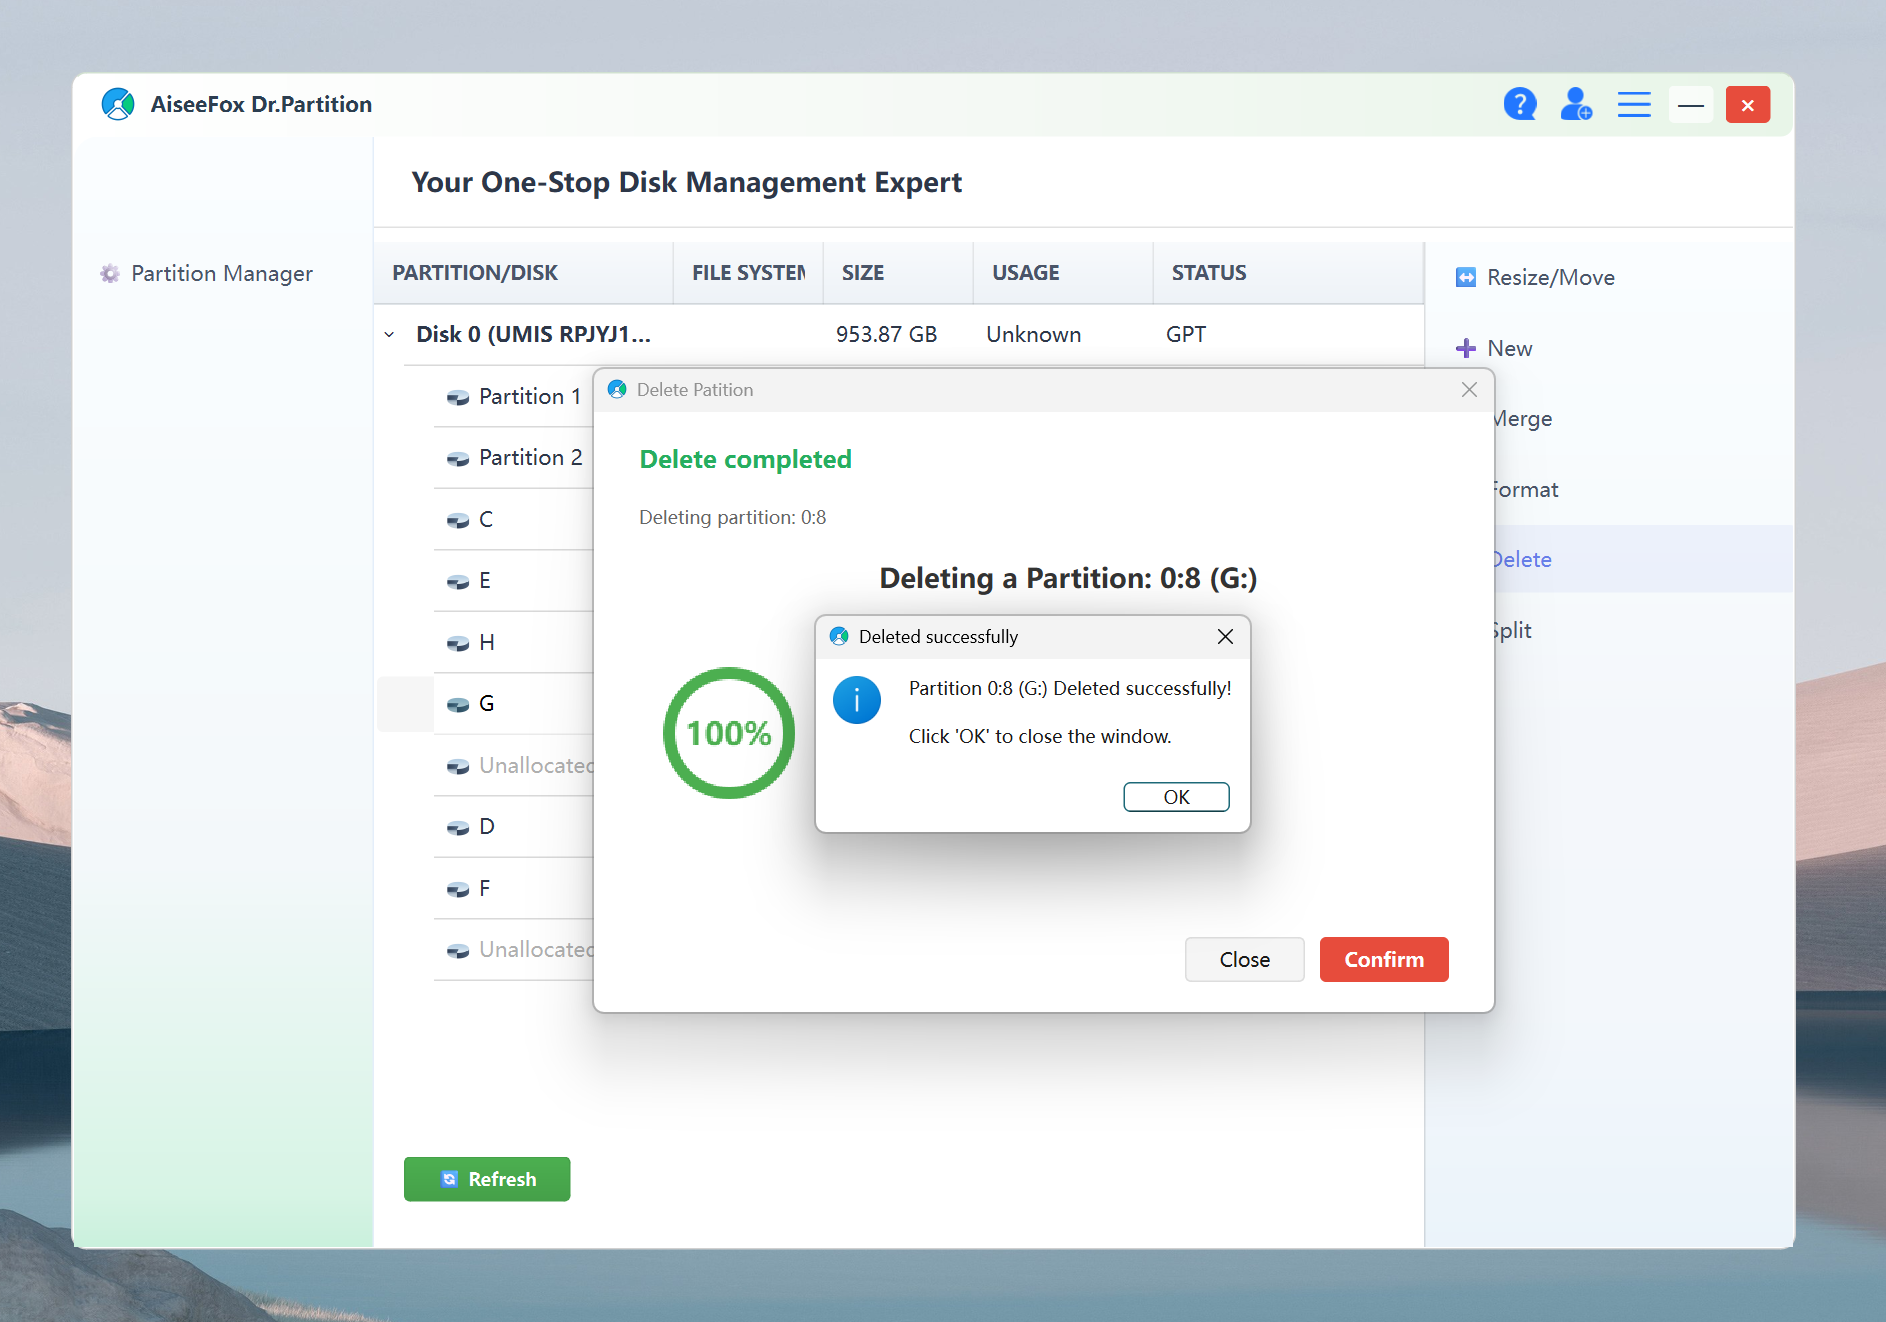The image size is (1886, 1322).
Task: Click drive icon beside G
Action: coord(458,705)
